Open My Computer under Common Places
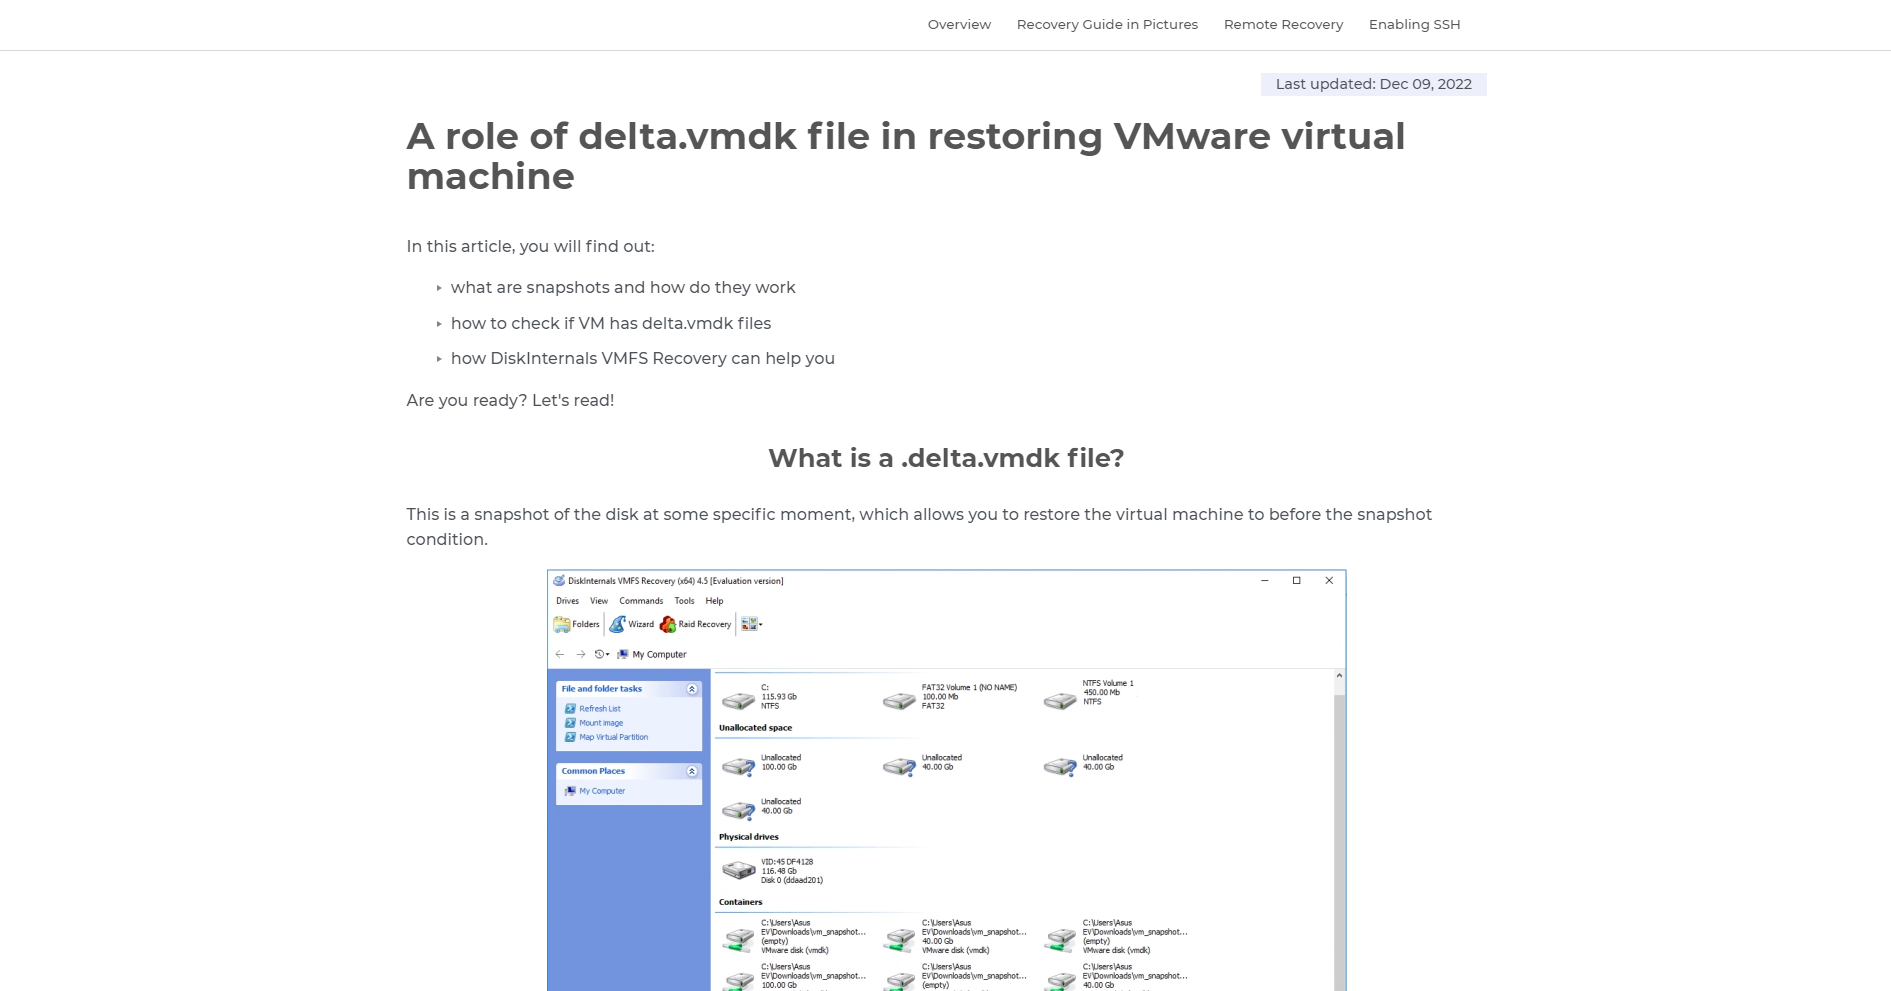The height and width of the screenshot is (991, 1891). tap(595, 791)
